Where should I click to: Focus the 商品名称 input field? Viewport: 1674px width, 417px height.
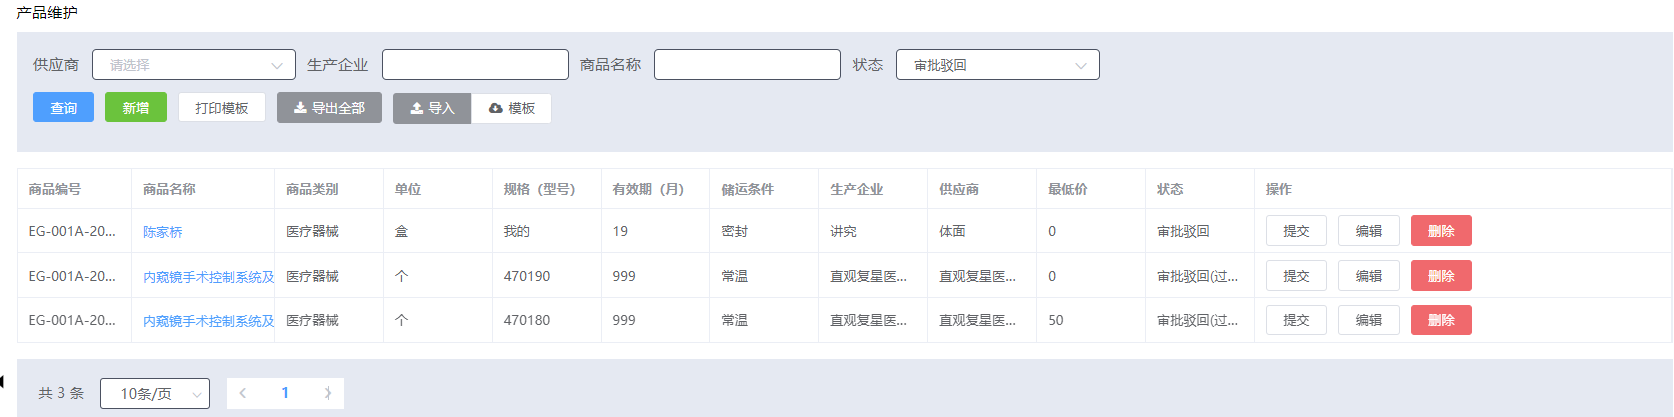(x=747, y=65)
